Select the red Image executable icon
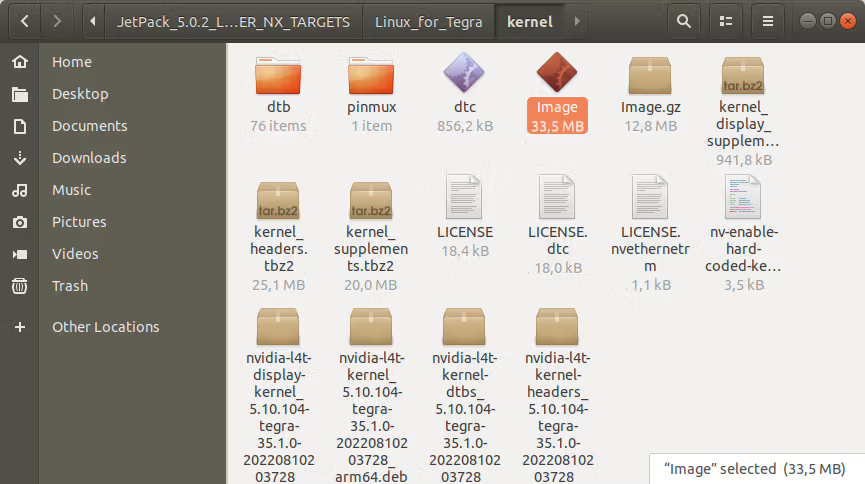The image size is (865, 484). (557, 73)
